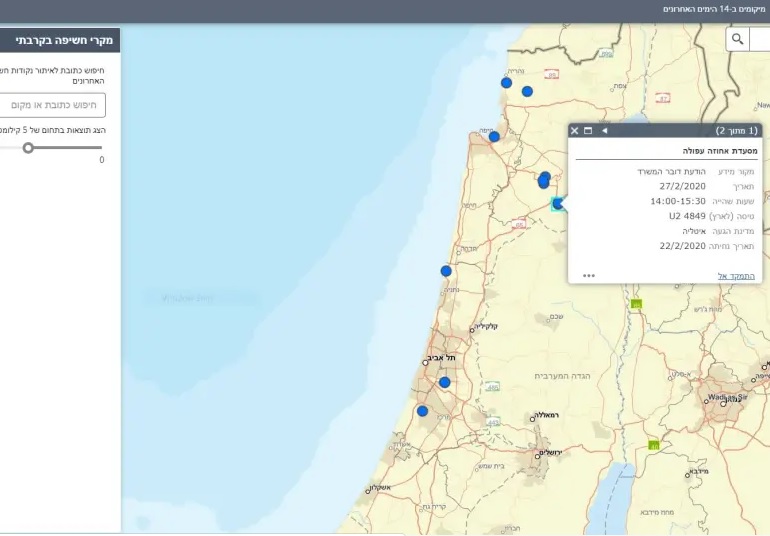Select the blue marker east of Nahariya

(x=527, y=91)
